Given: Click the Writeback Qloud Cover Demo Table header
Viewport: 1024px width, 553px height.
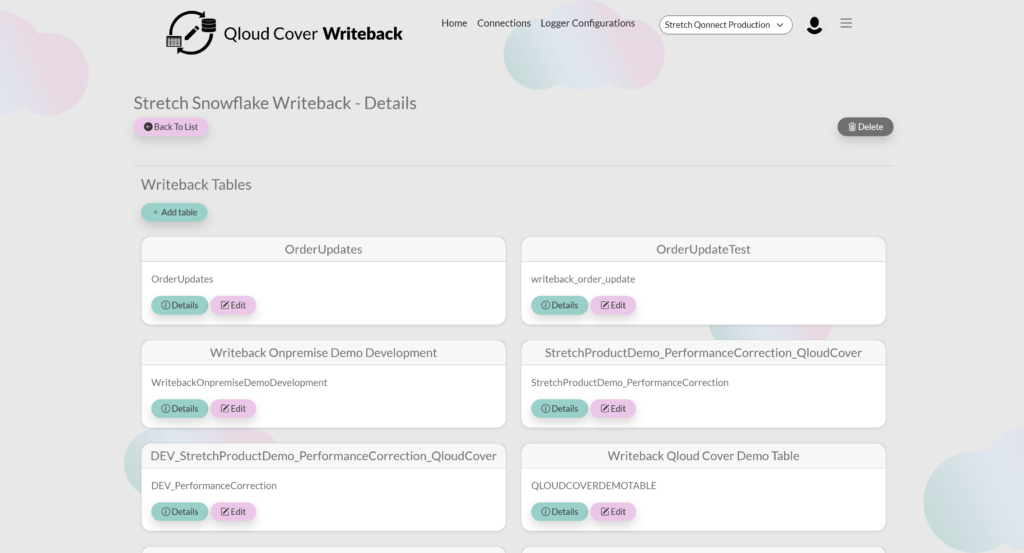Looking at the screenshot, I should click(x=703, y=456).
